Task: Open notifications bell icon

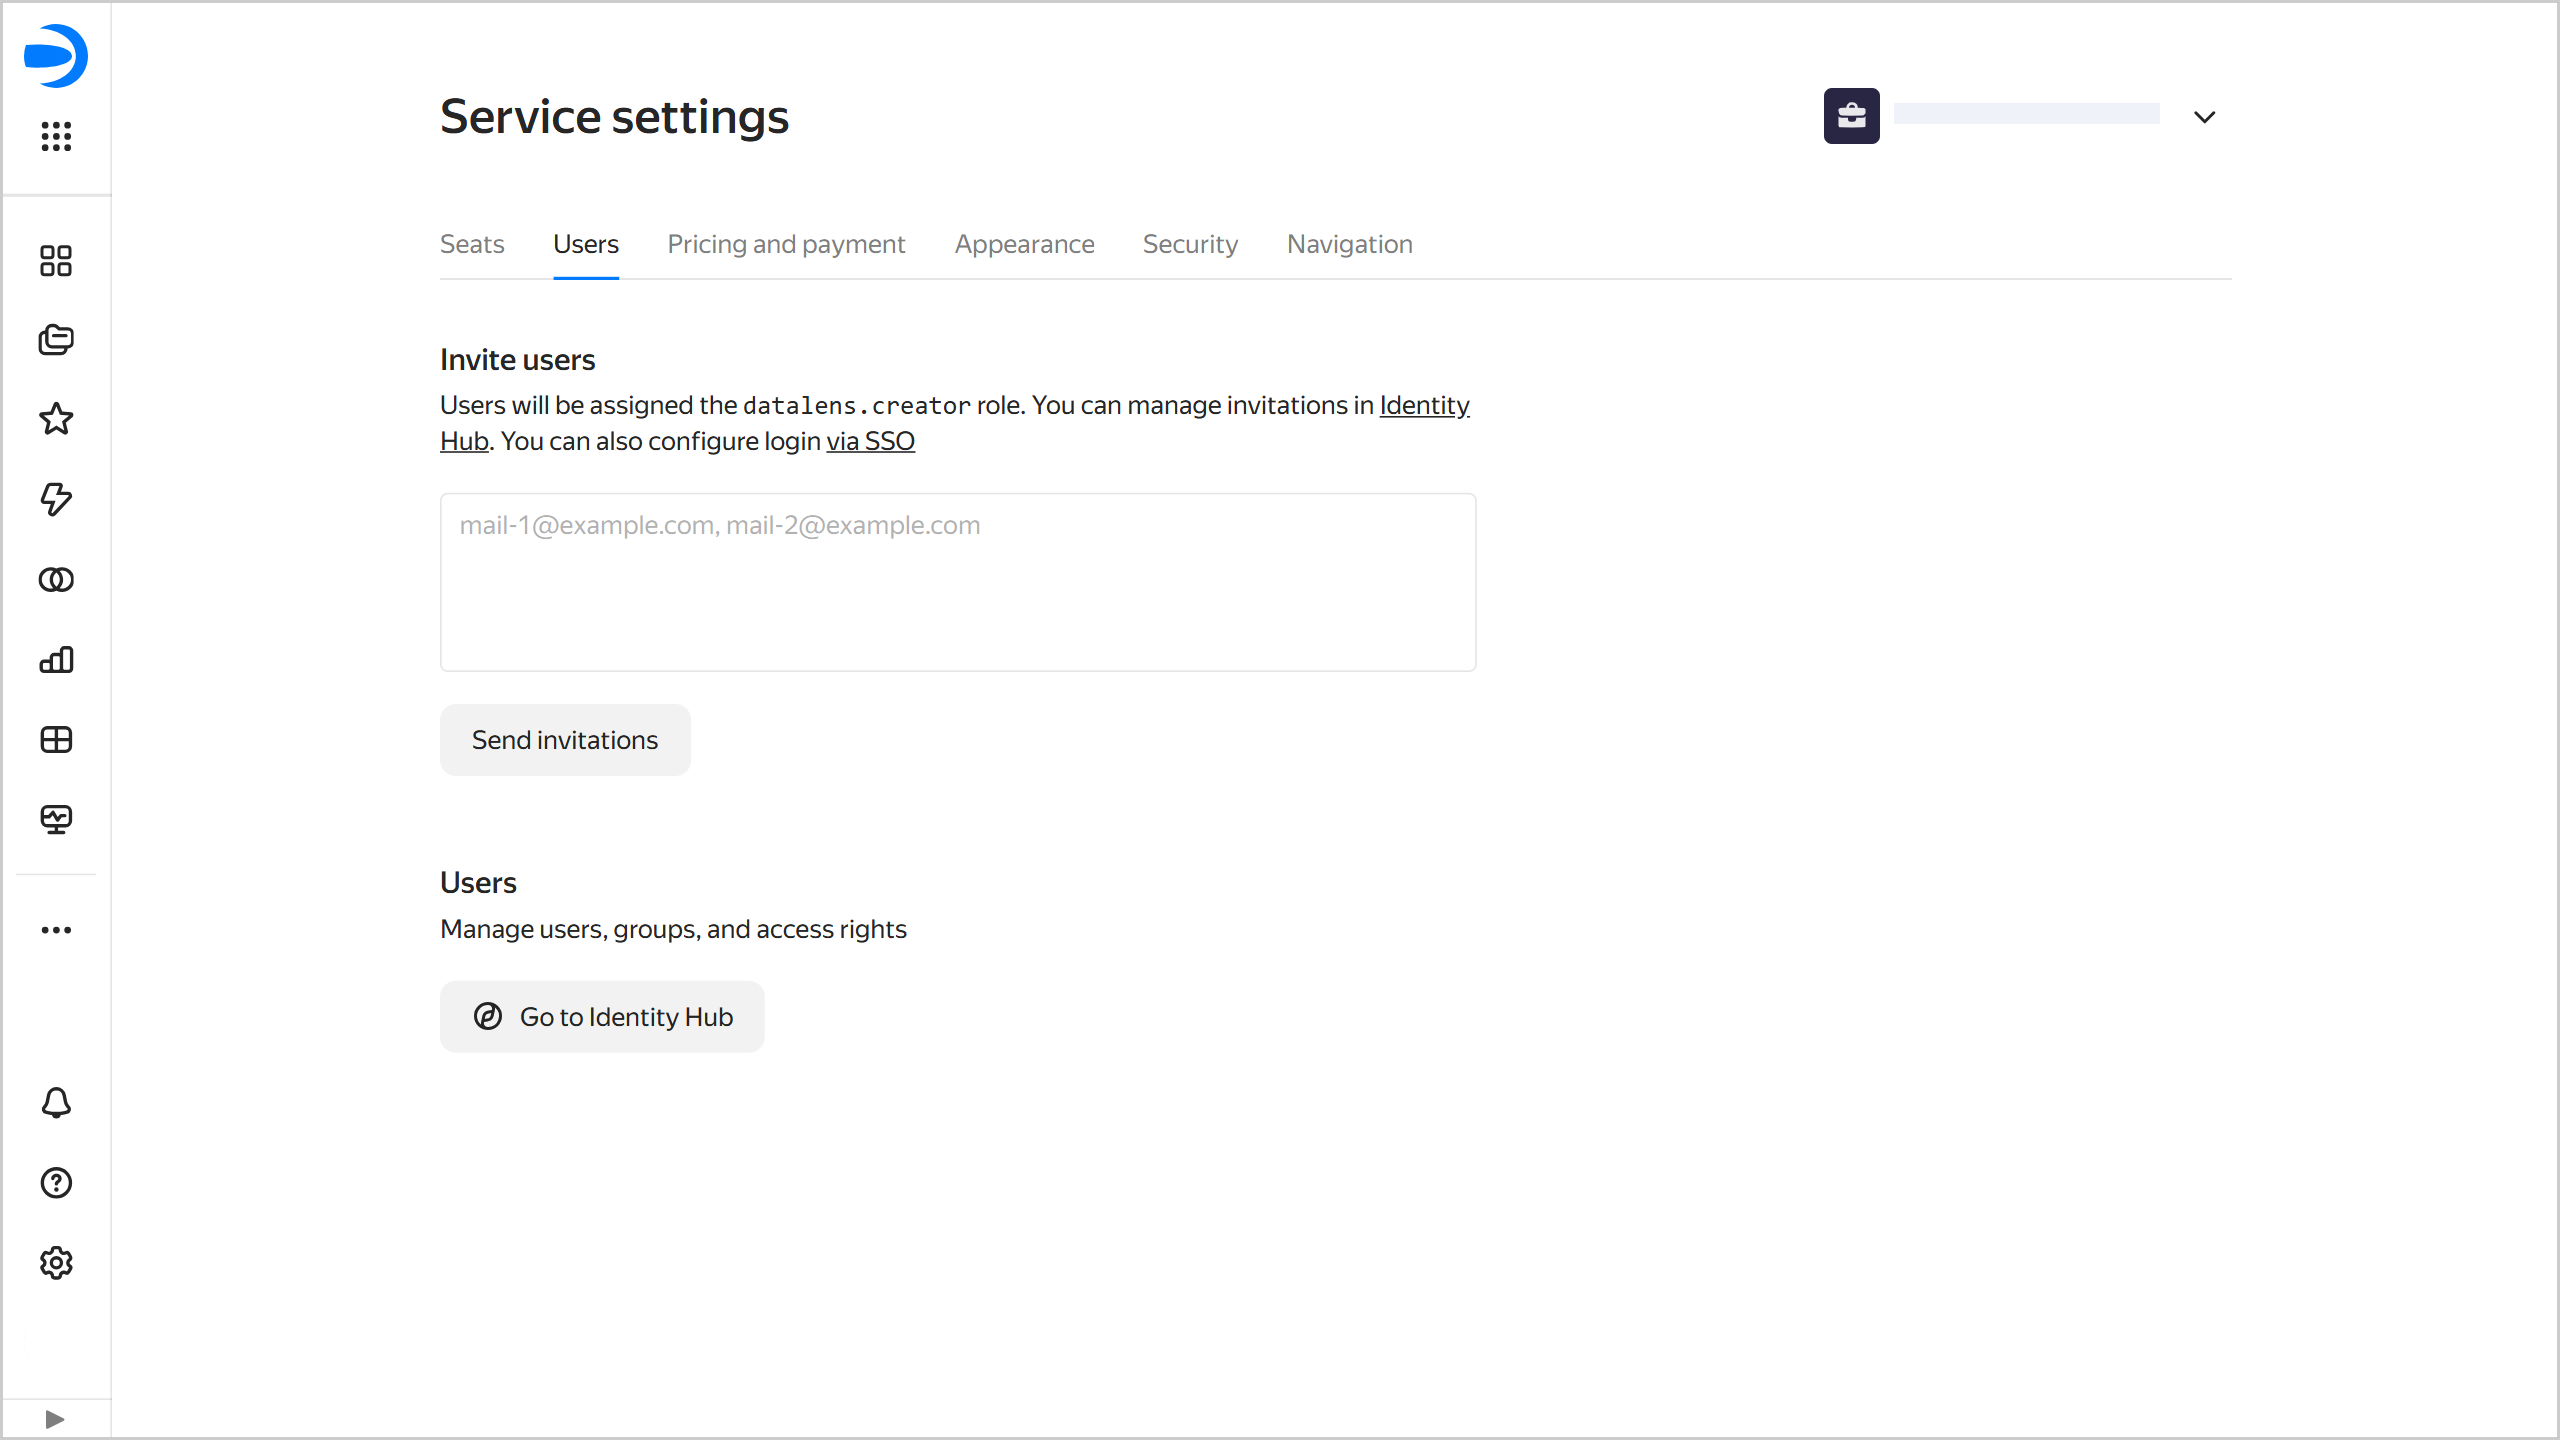Action: [56, 1103]
